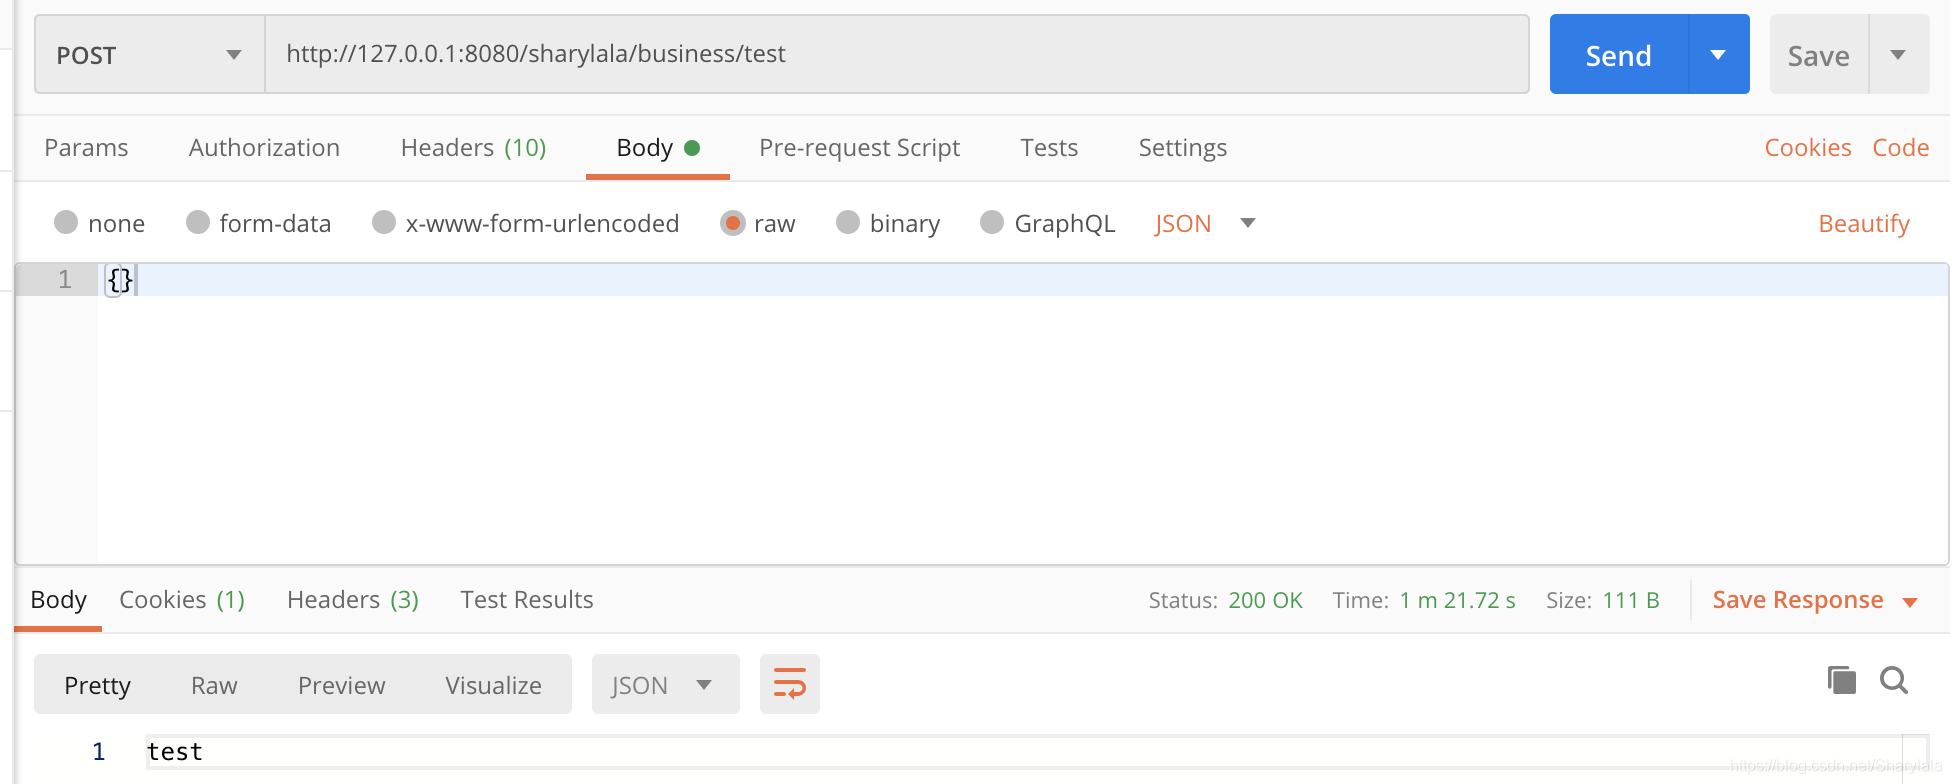The image size is (1952, 784).
Task: Open Pre-request Script tab
Action: [x=859, y=148]
